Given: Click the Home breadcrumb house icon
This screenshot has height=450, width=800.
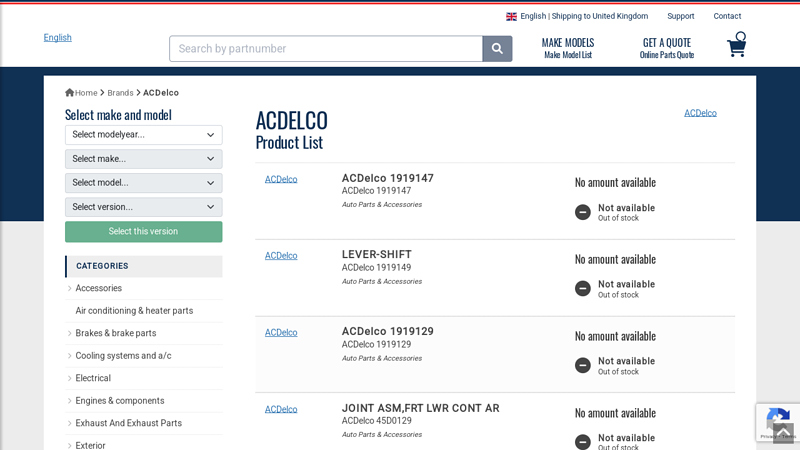Looking at the screenshot, I should (x=69, y=92).
